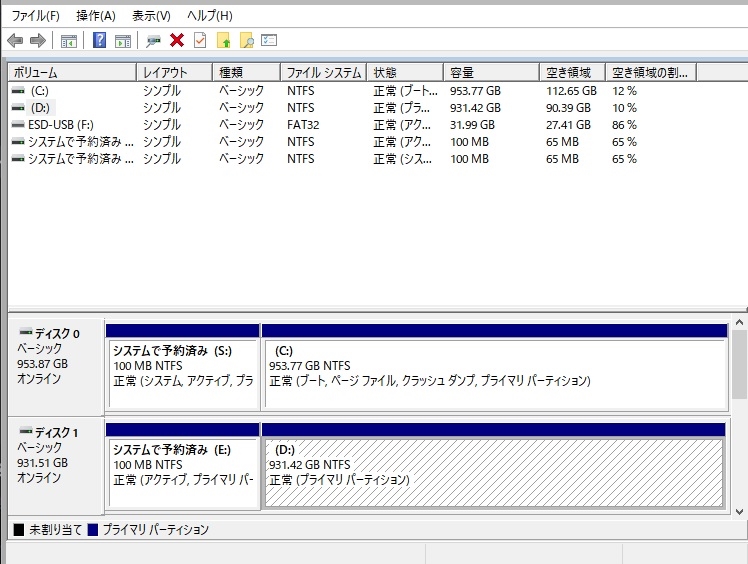748x564 pixels.
Task: Click the 90.39 GB free space cell
Action: tap(569, 108)
